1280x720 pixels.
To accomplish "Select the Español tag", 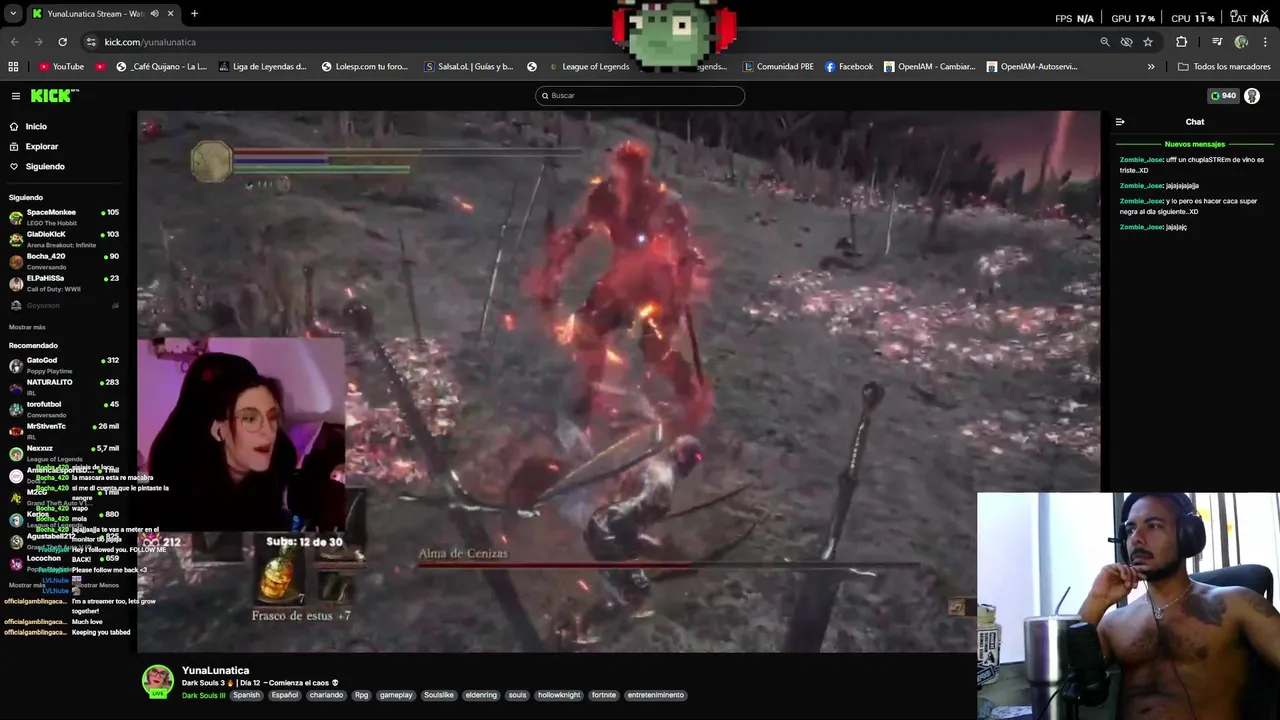I will [x=285, y=695].
